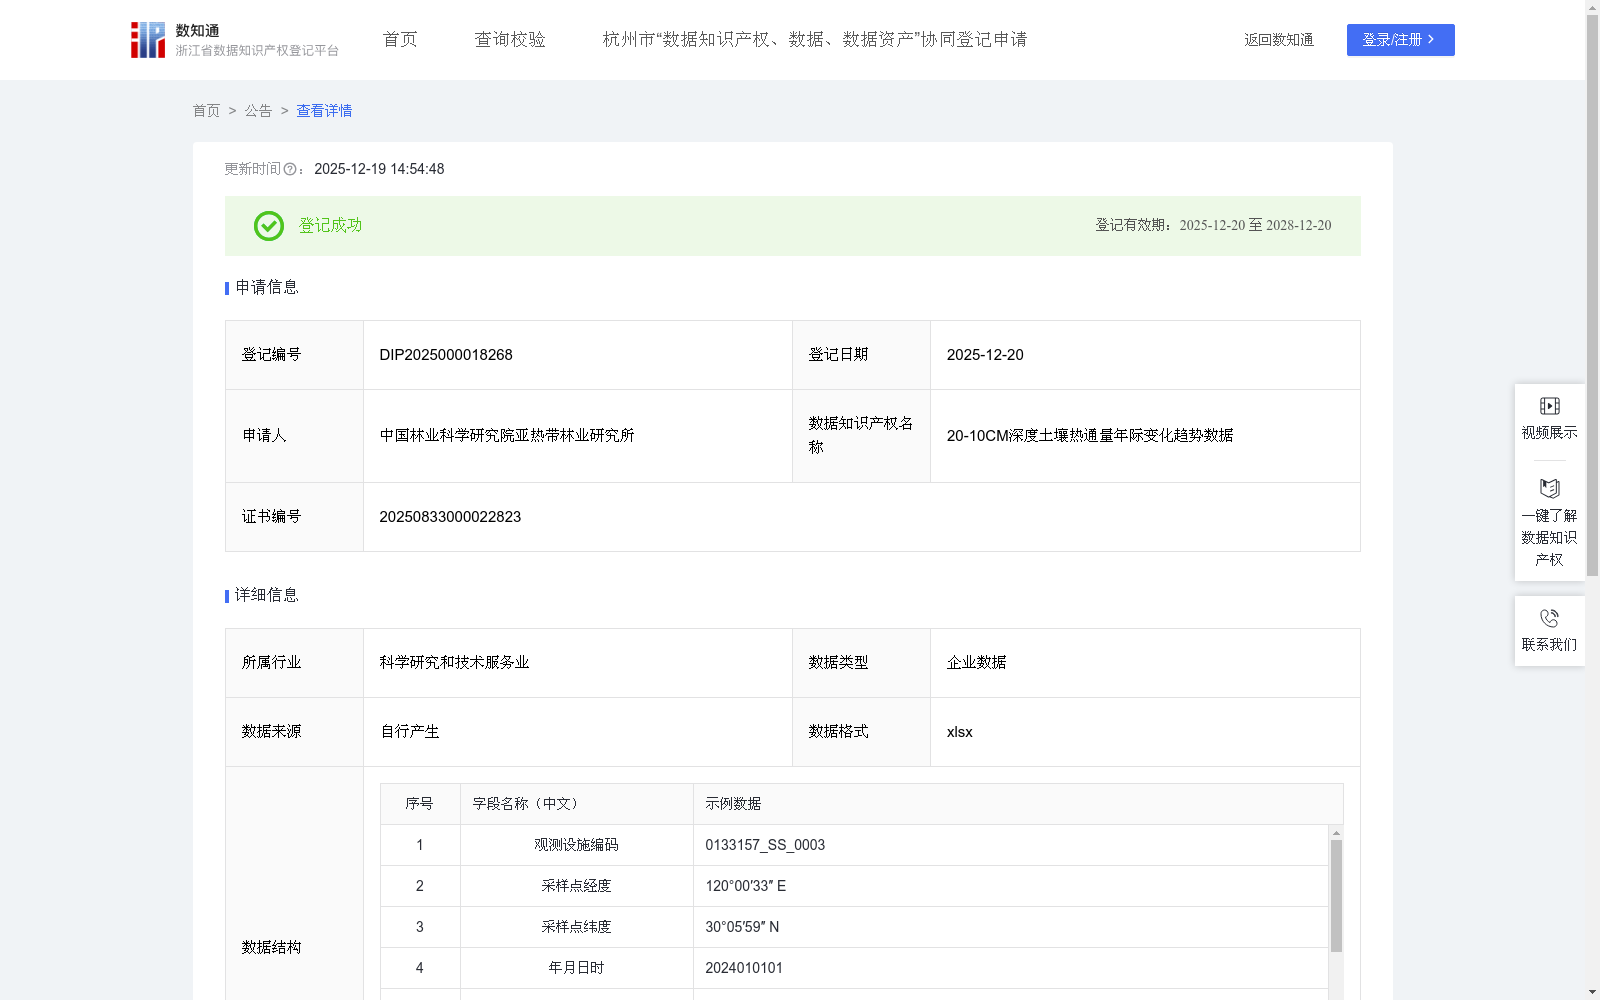This screenshot has height=1000, width=1600.
Task: Select certificate number 20250833000022823
Action: (450, 517)
